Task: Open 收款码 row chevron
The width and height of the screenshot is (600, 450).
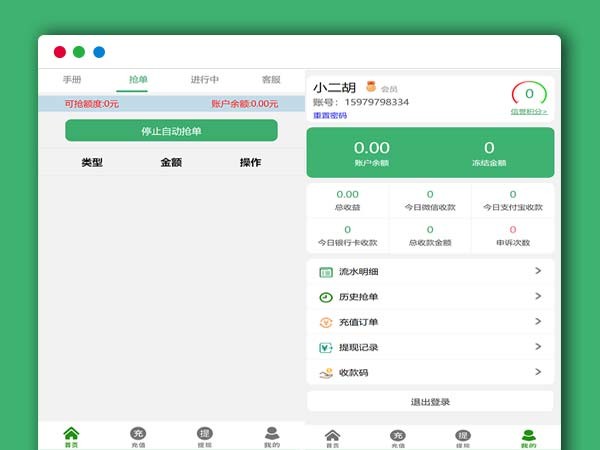Action: pos(538,372)
